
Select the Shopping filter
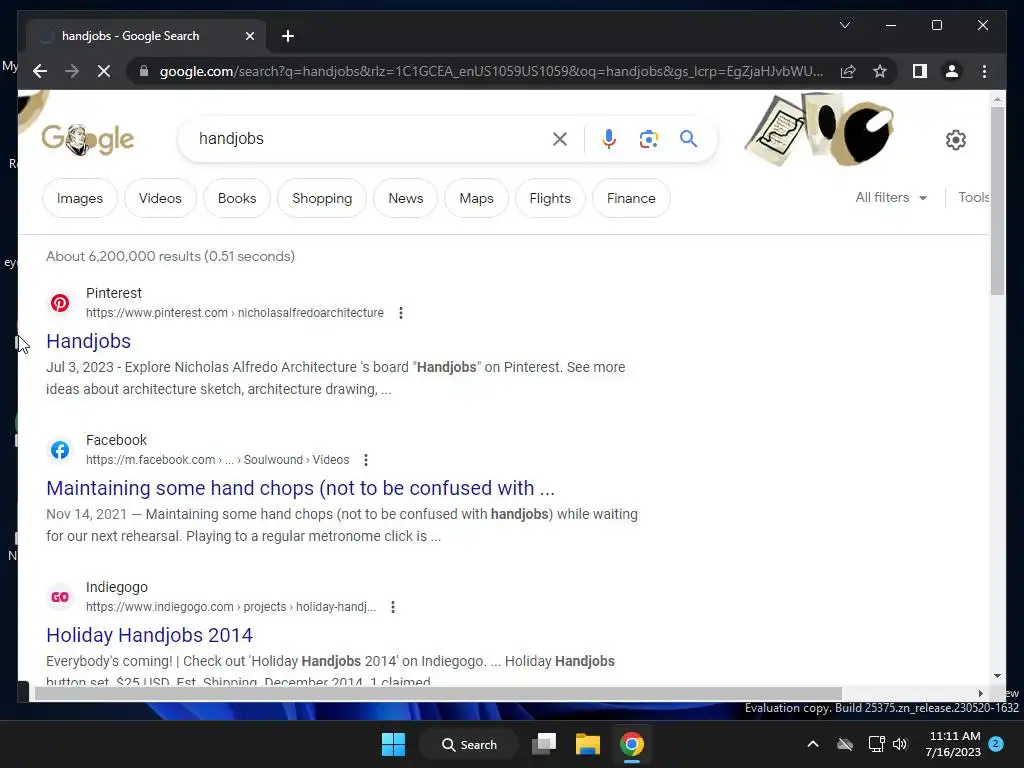click(322, 198)
